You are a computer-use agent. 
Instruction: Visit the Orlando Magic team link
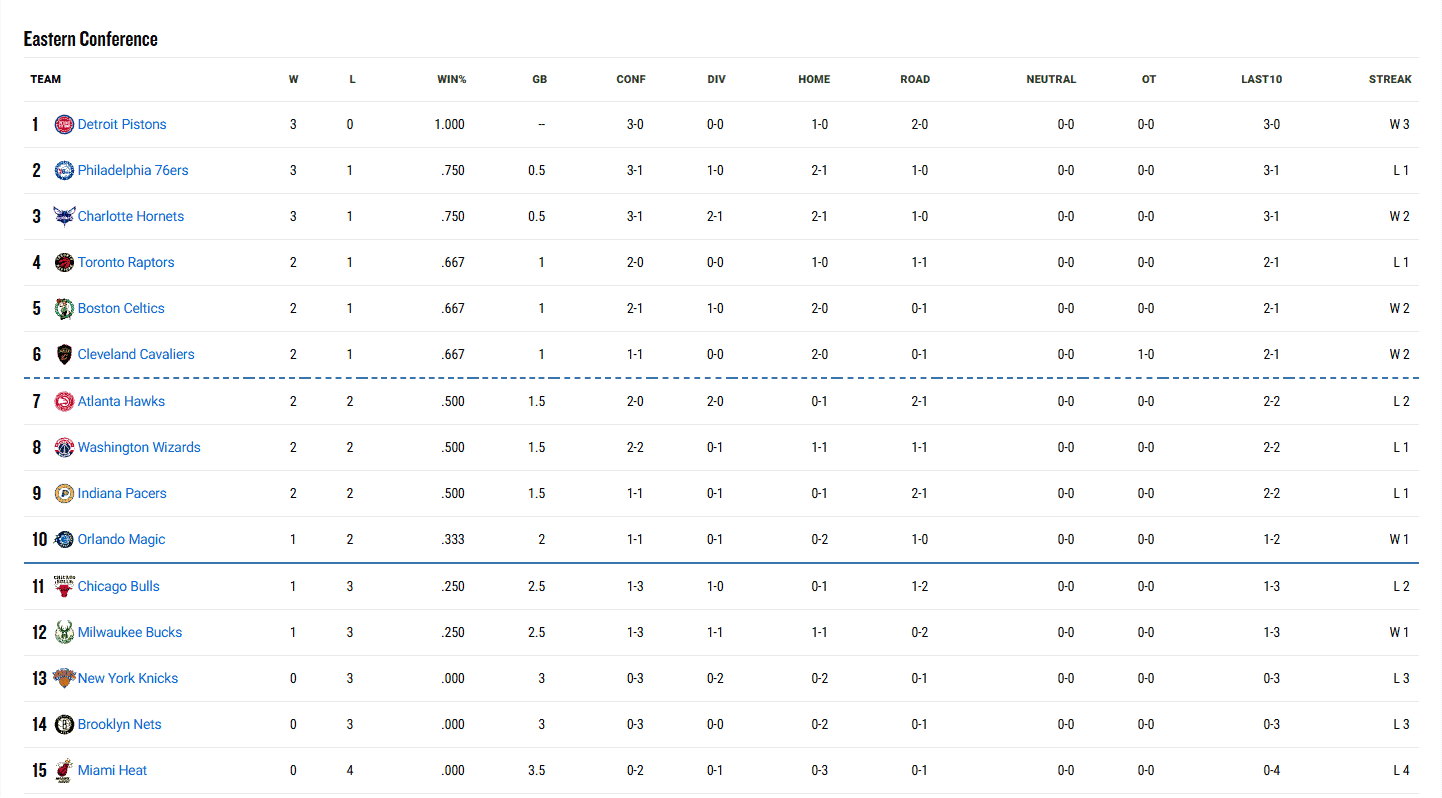121,540
